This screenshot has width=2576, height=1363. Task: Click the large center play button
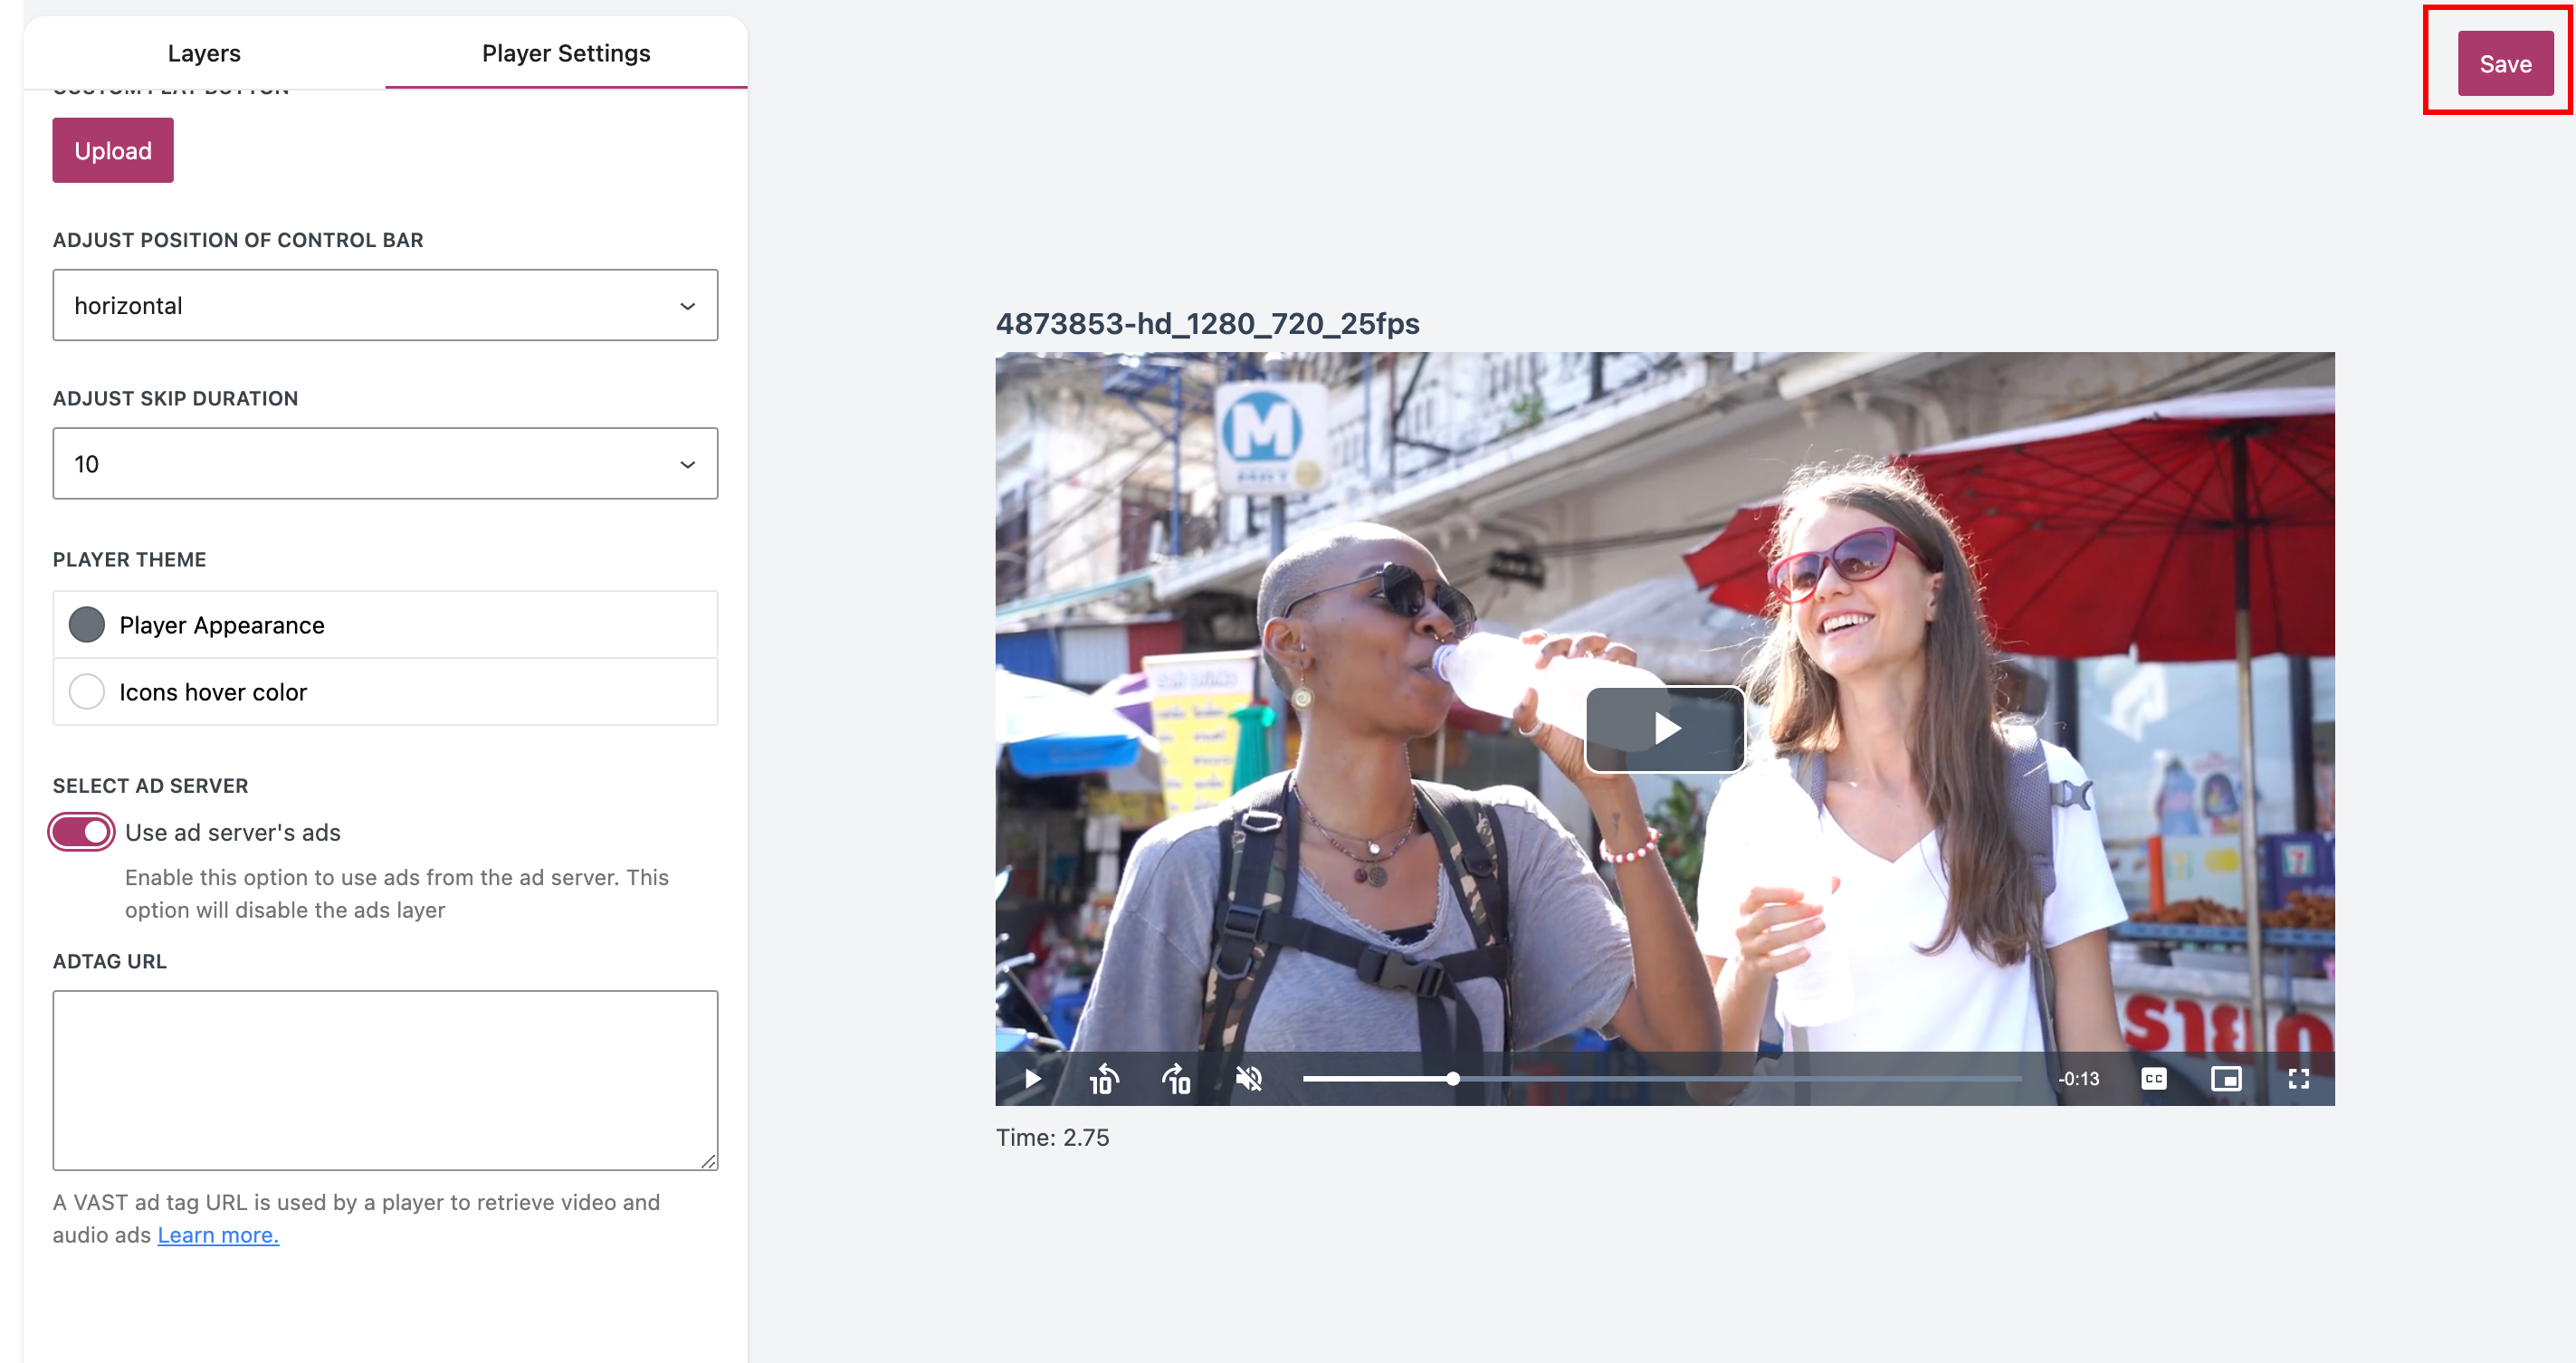pos(1665,728)
